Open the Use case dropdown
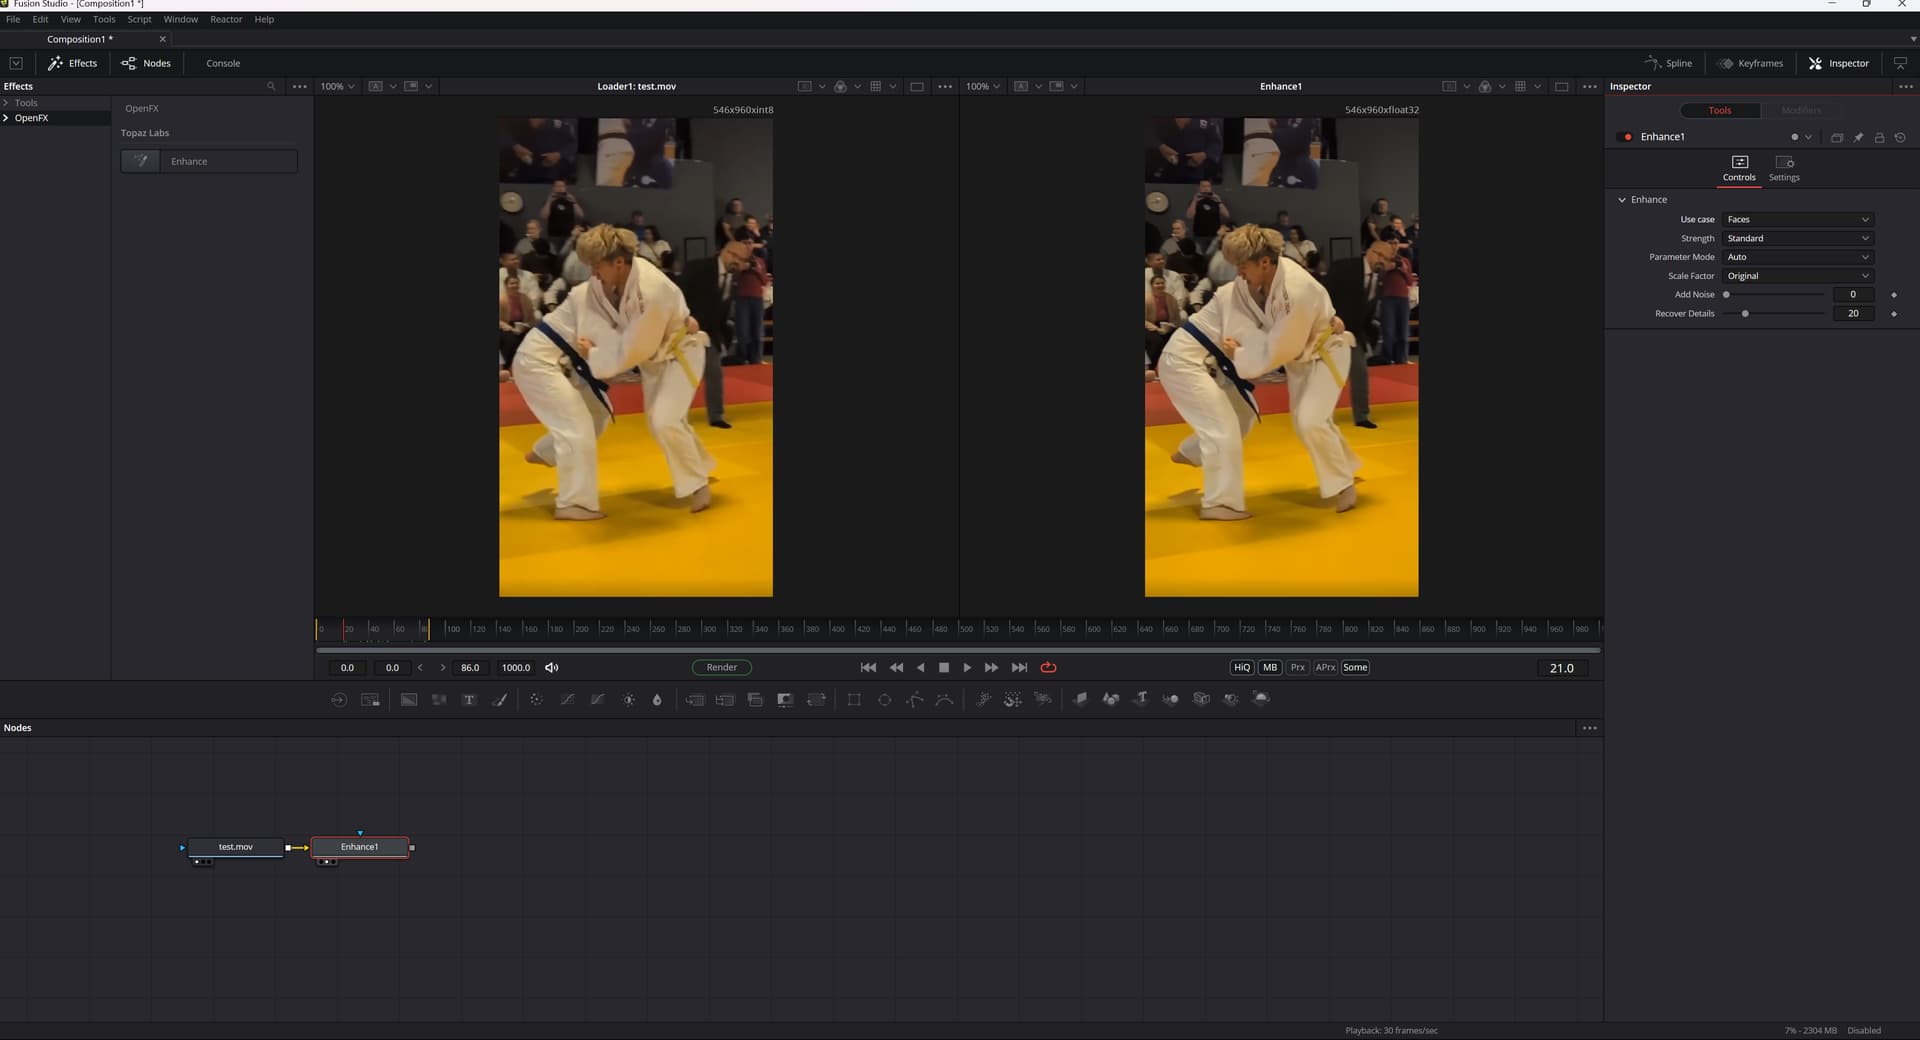1920x1040 pixels. click(x=1797, y=220)
